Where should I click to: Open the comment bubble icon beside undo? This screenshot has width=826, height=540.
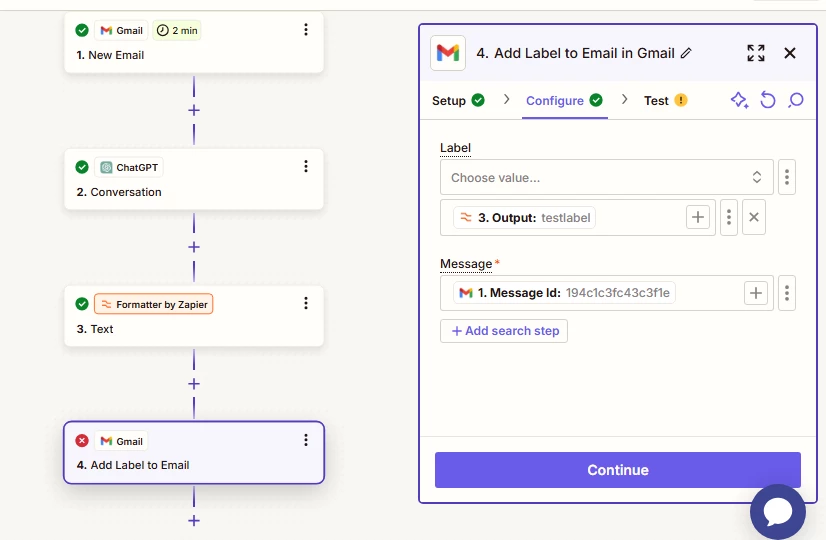(796, 100)
